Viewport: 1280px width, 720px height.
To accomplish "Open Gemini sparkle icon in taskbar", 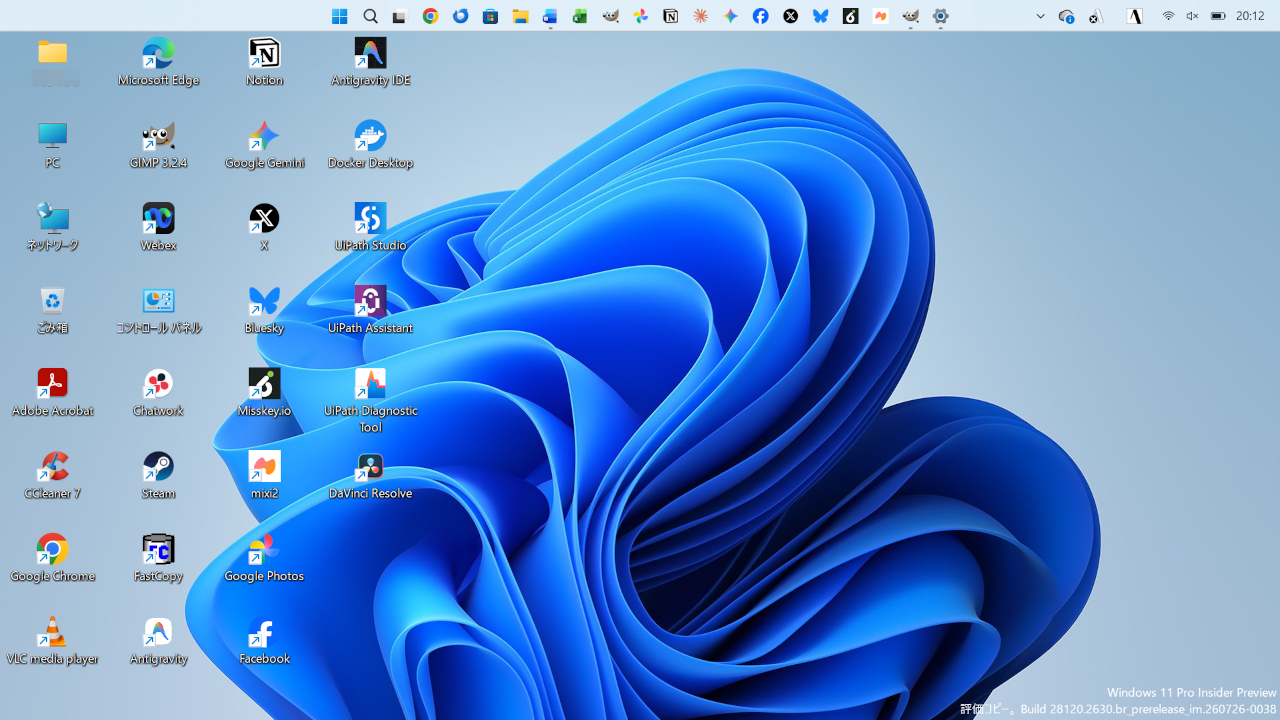I will click(x=730, y=16).
